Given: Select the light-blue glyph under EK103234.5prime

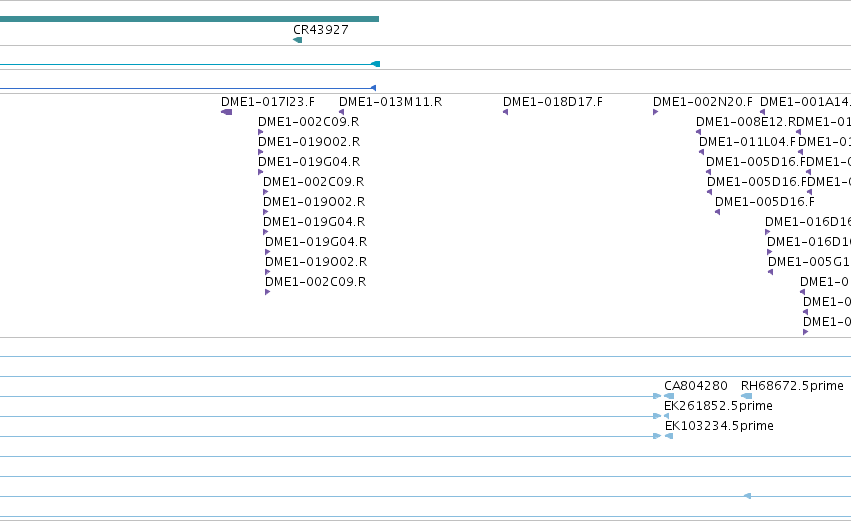Looking at the screenshot, I should (669, 436).
